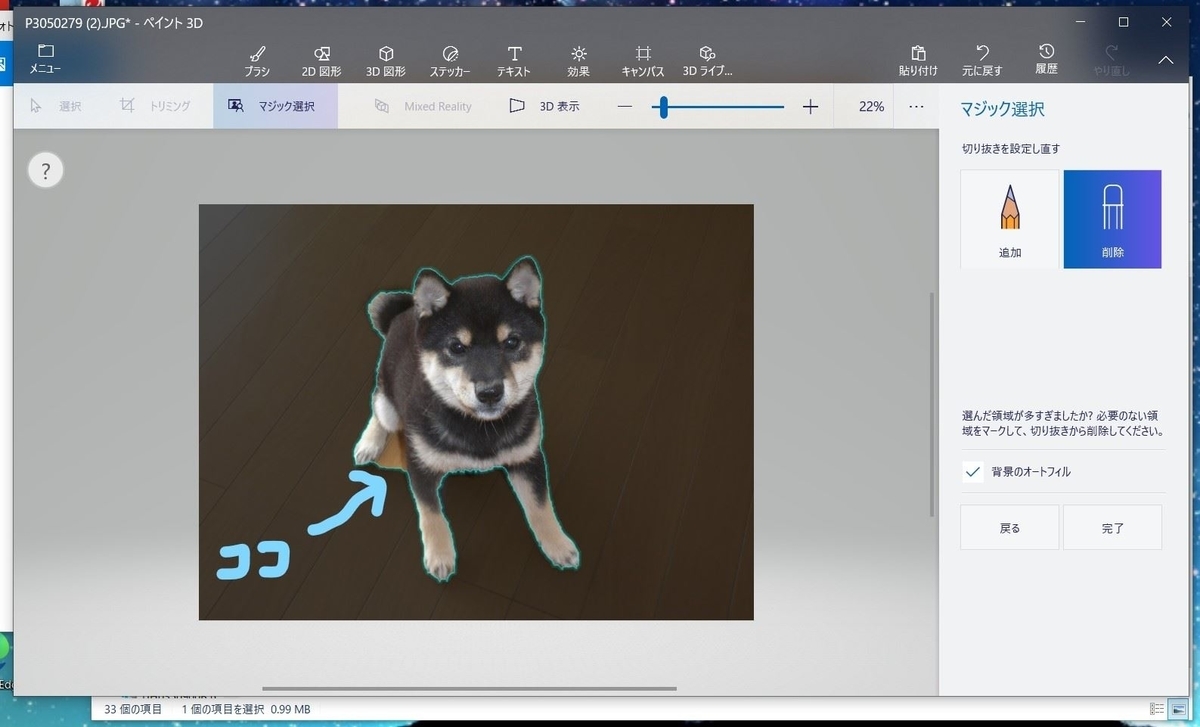This screenshot has height=727, width=1200.
Task: Maximize the Paint 3D window
Action: pyautogui.click(x=1124, y=21)
